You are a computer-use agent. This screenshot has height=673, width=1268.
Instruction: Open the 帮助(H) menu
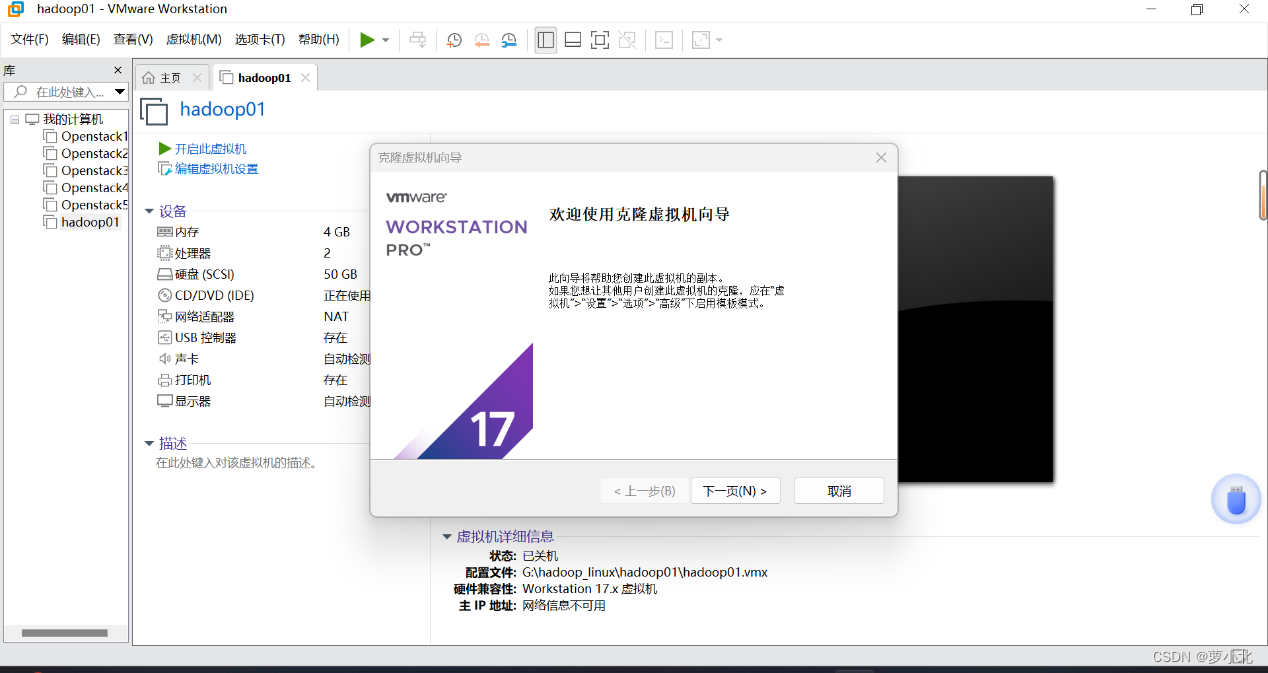[319, 40]
